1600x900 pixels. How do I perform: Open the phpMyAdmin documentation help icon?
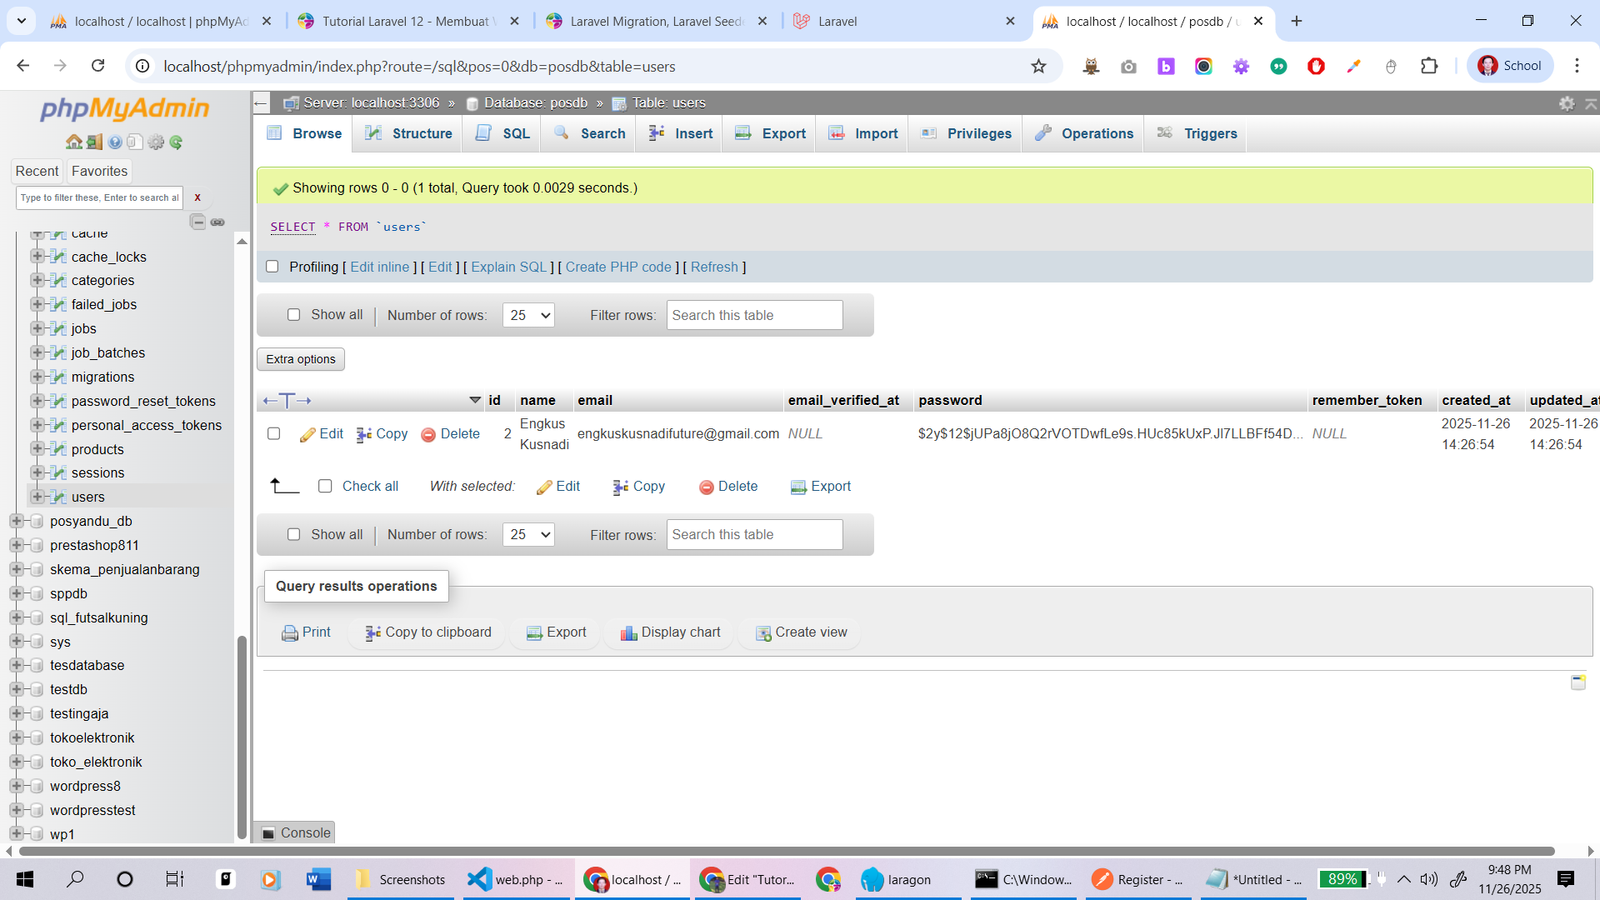[x=115, y=142]
